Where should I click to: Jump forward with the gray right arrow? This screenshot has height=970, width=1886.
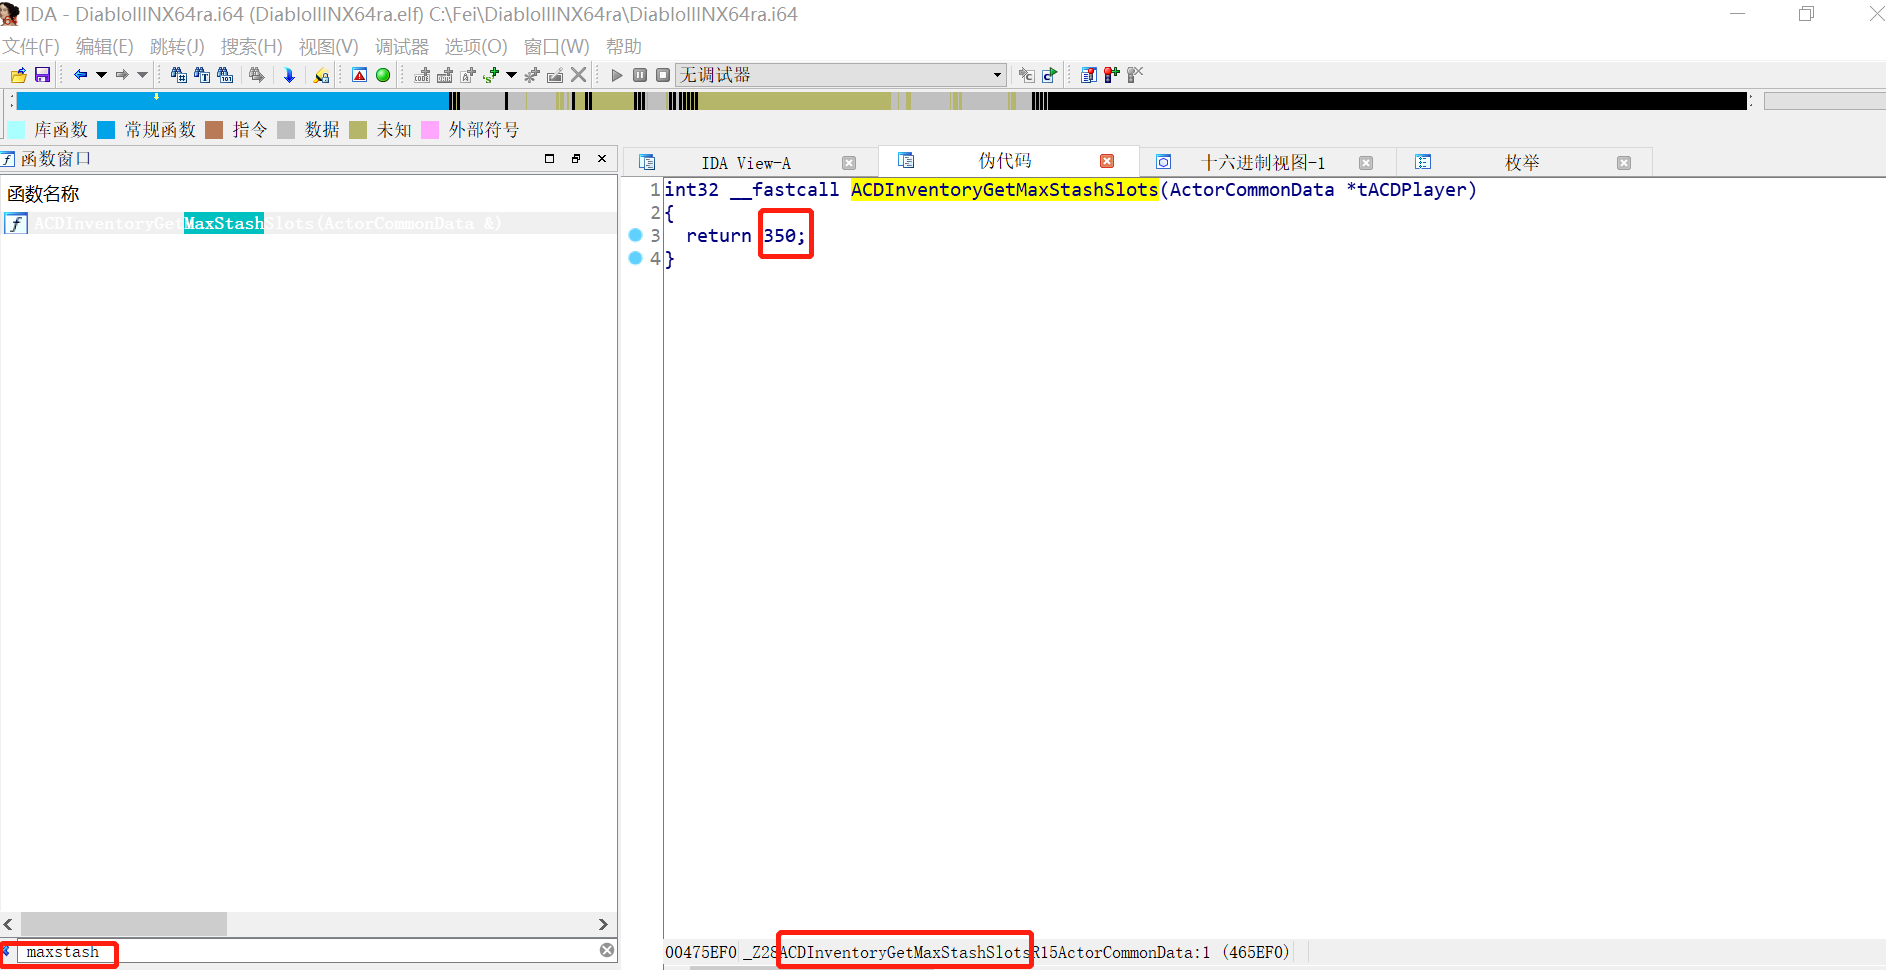pos(122,75)
